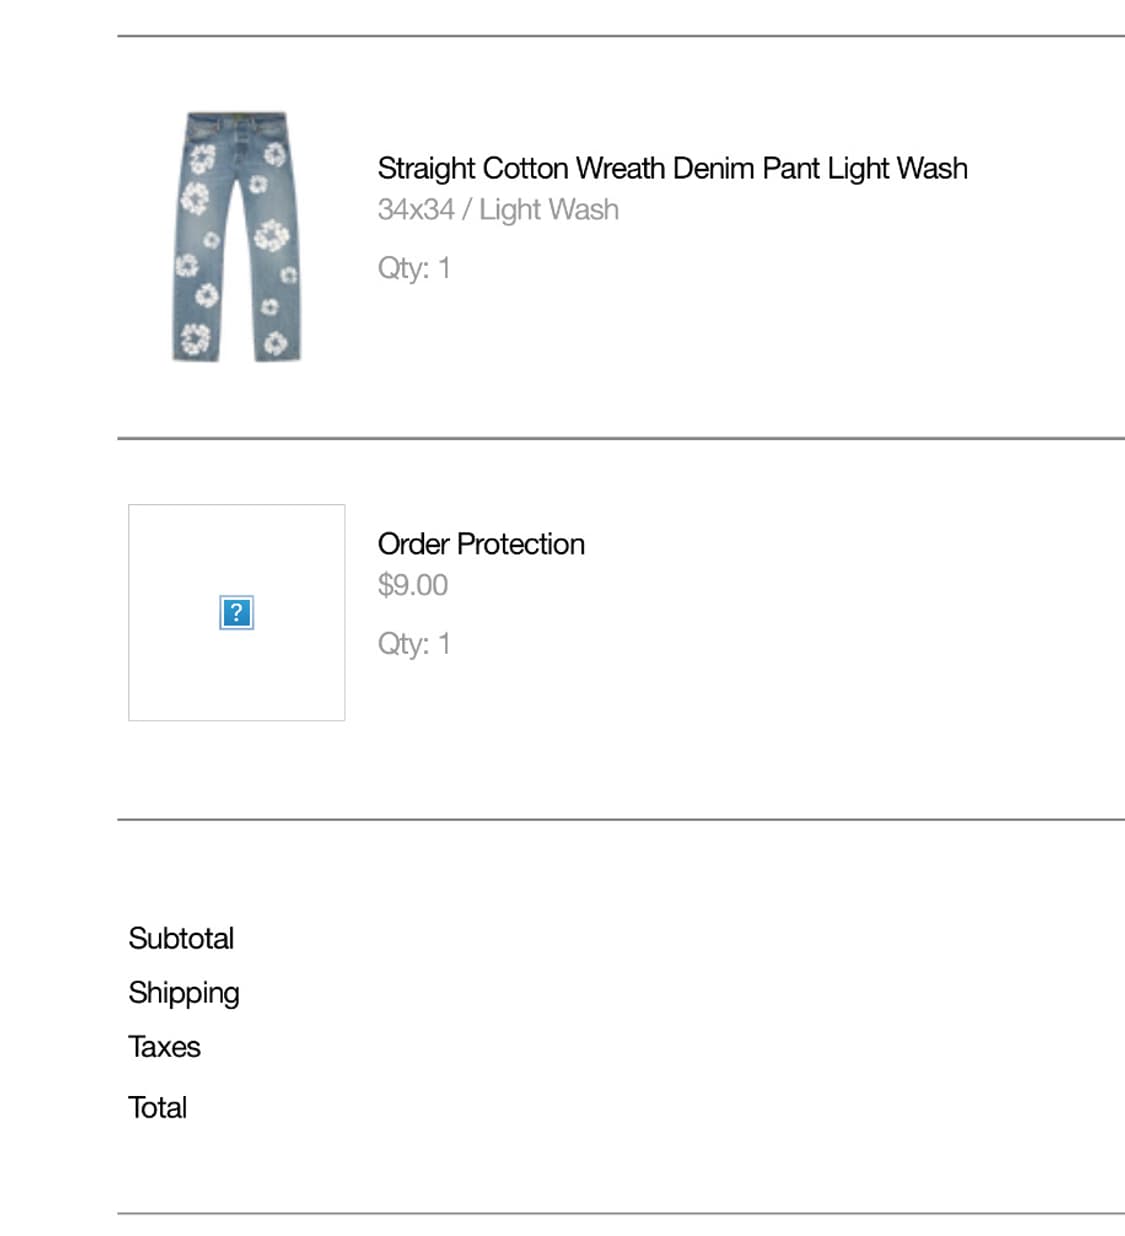Click the blue question mark broken-image icon
The image size is (1125, 1236).
click(x=236, y=612)
